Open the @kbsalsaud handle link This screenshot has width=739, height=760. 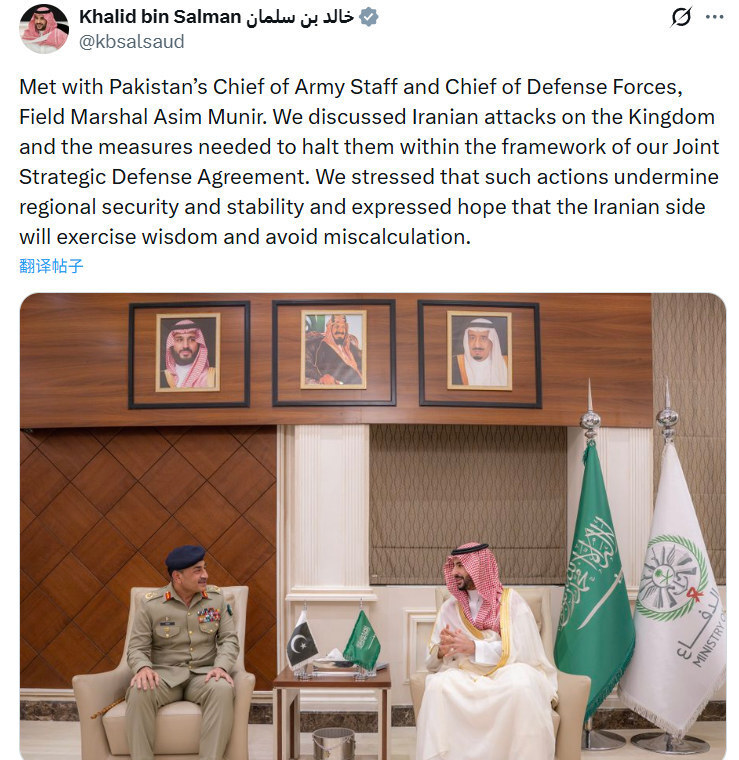[131, 42]
